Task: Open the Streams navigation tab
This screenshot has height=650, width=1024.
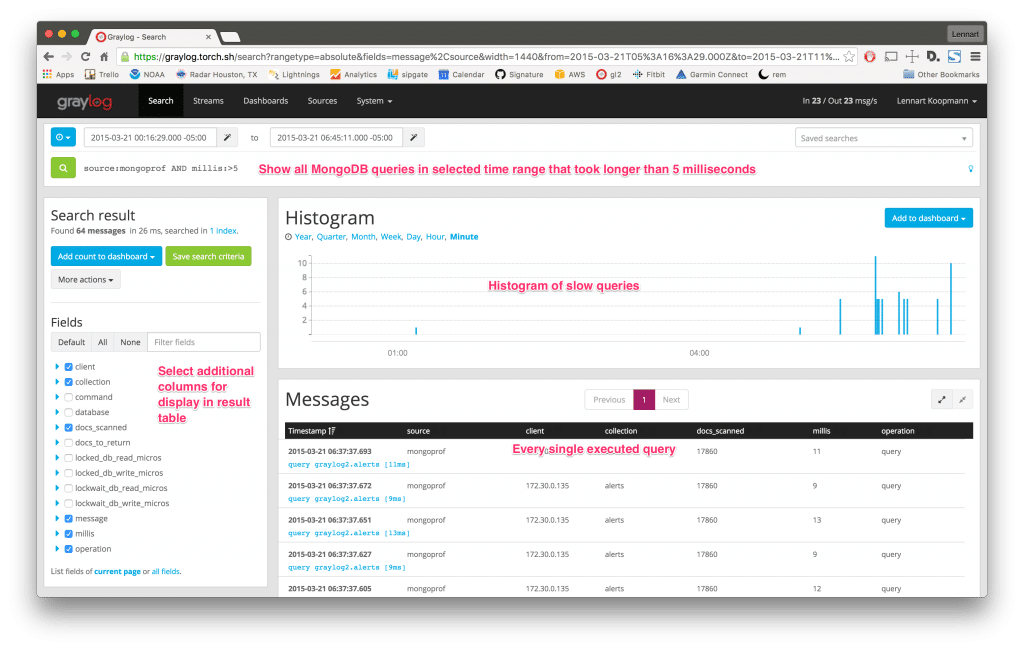Action: click(x=208, y=101)
